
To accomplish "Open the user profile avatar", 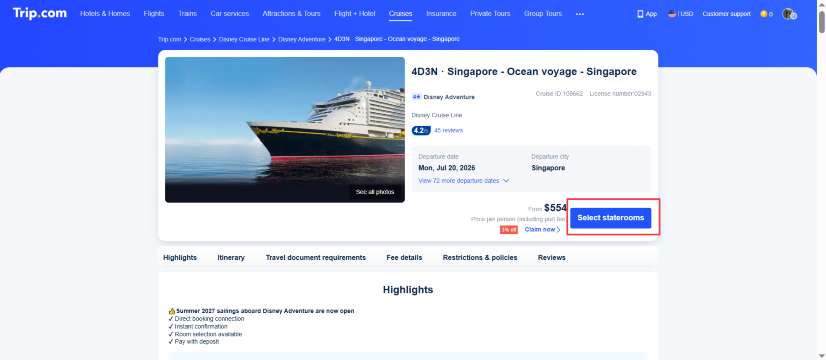I will tap(789, 14).
